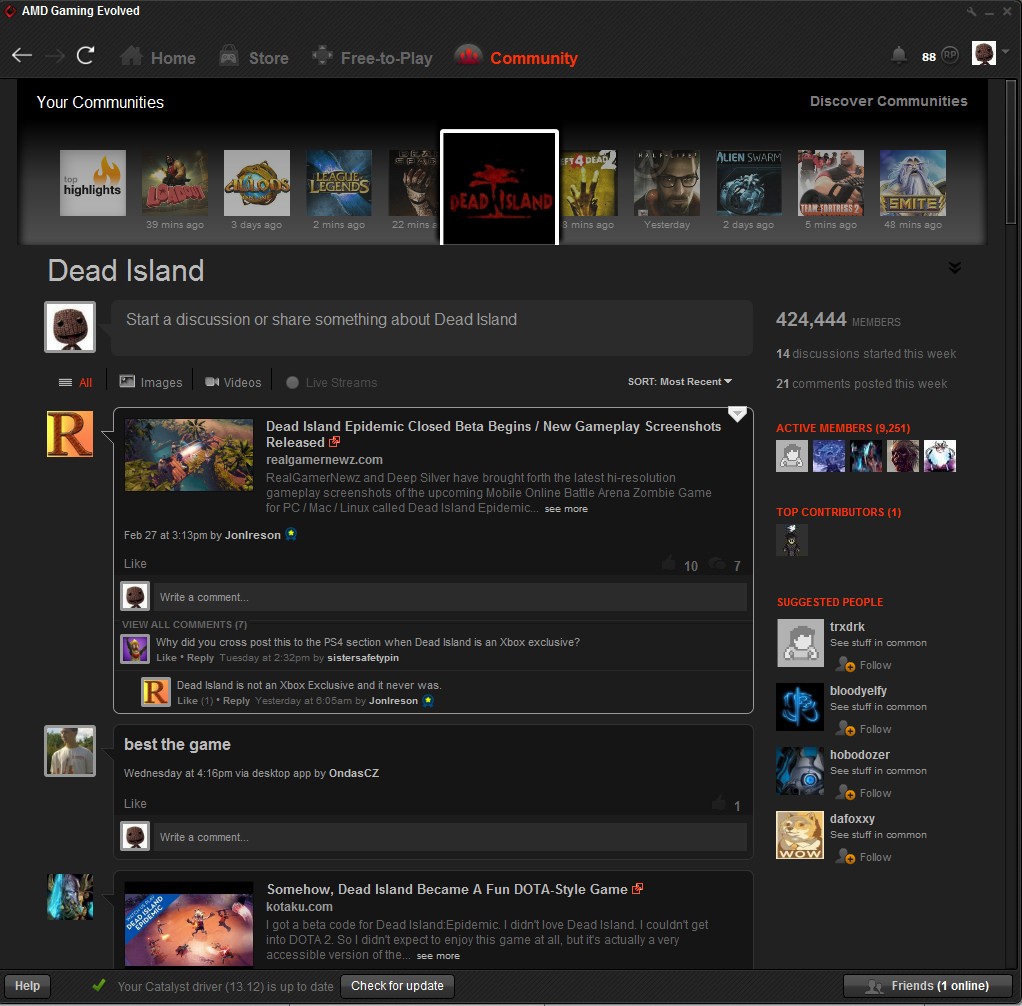View all comments (7) link

coord(184,624)
